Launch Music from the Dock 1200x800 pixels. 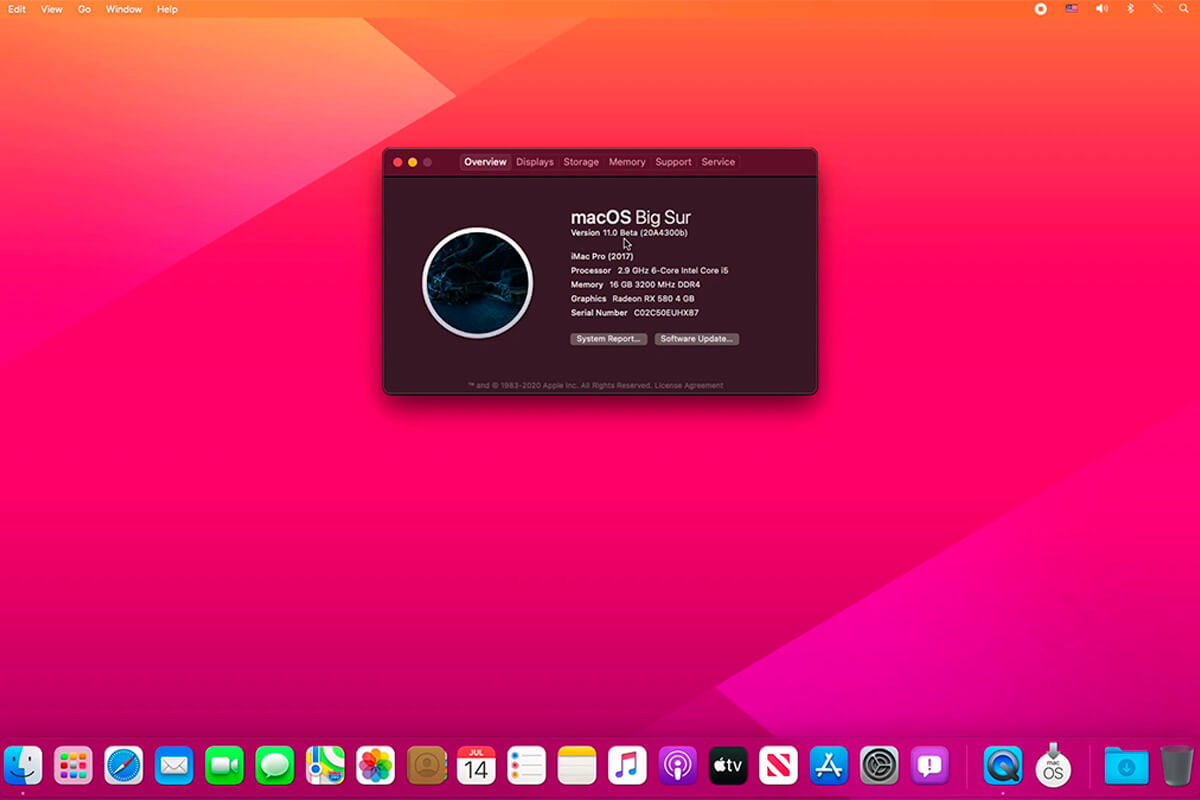628,766
